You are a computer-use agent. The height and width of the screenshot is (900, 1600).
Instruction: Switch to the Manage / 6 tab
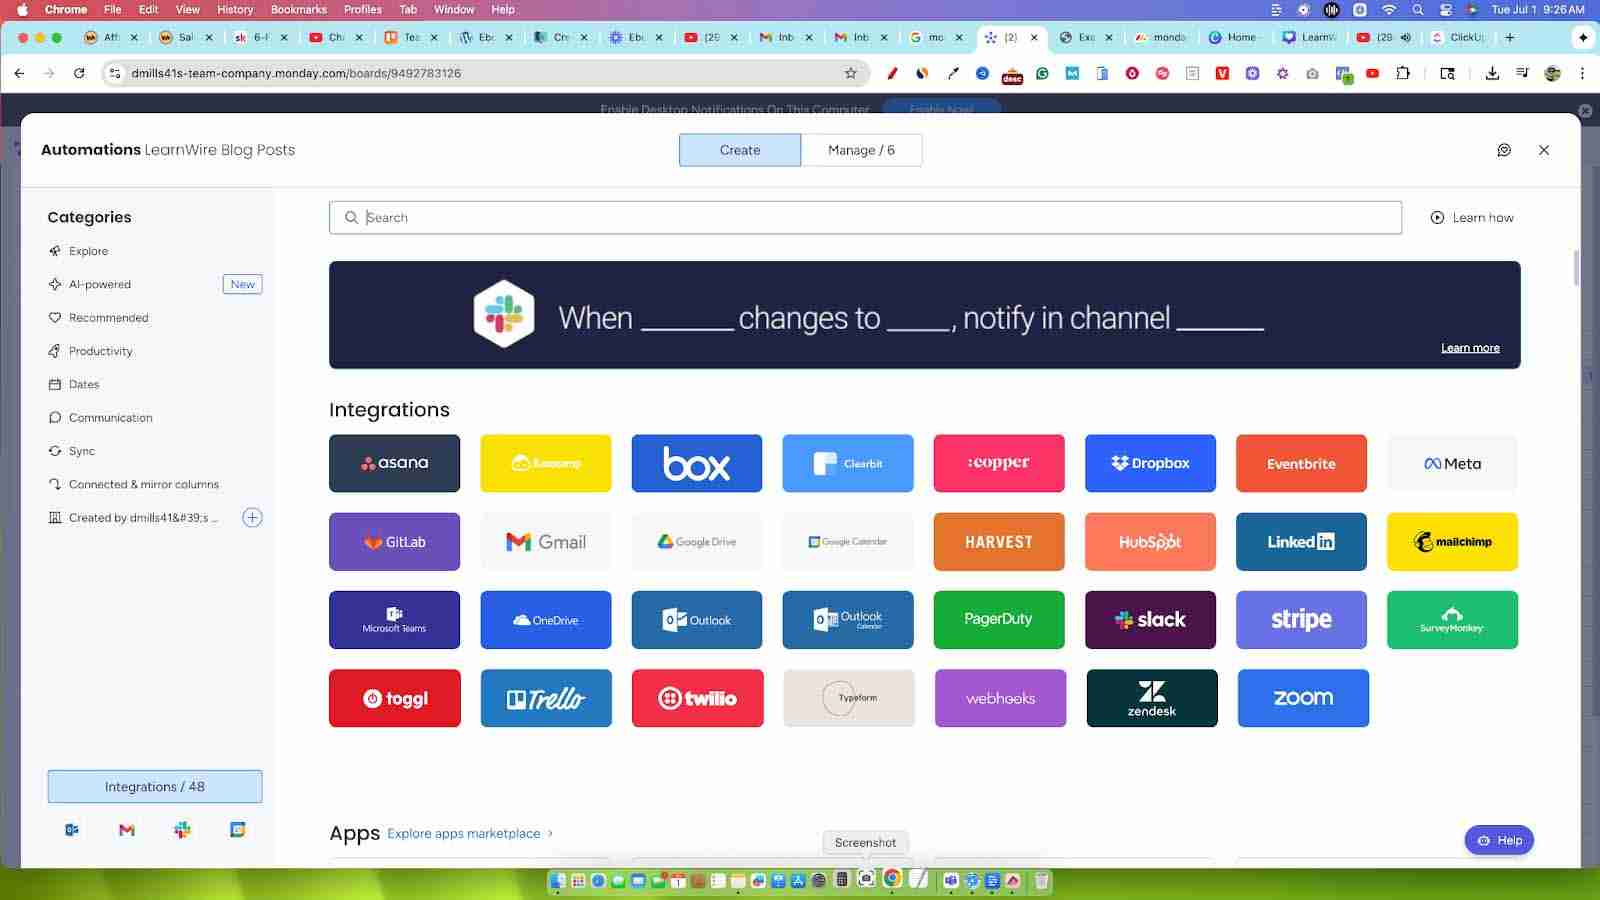pyautogui.click(x=861, y=150)
